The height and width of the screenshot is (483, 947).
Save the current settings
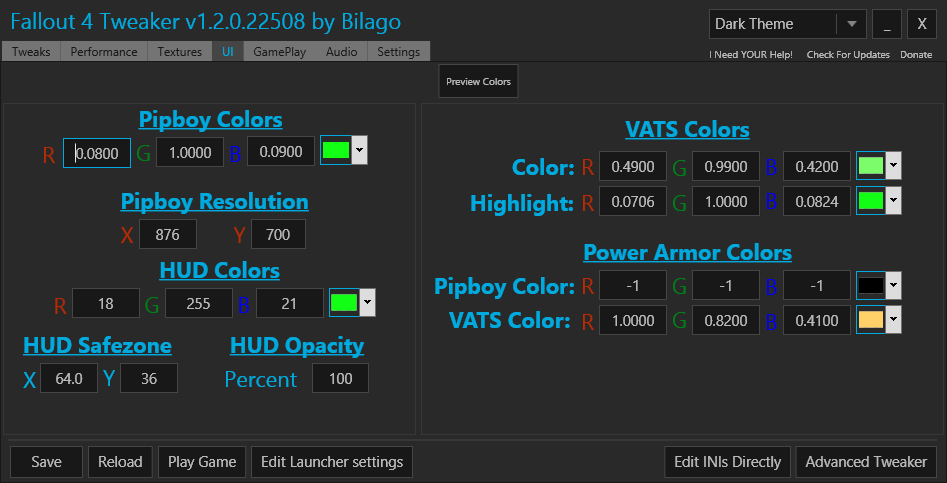(47, 462)
